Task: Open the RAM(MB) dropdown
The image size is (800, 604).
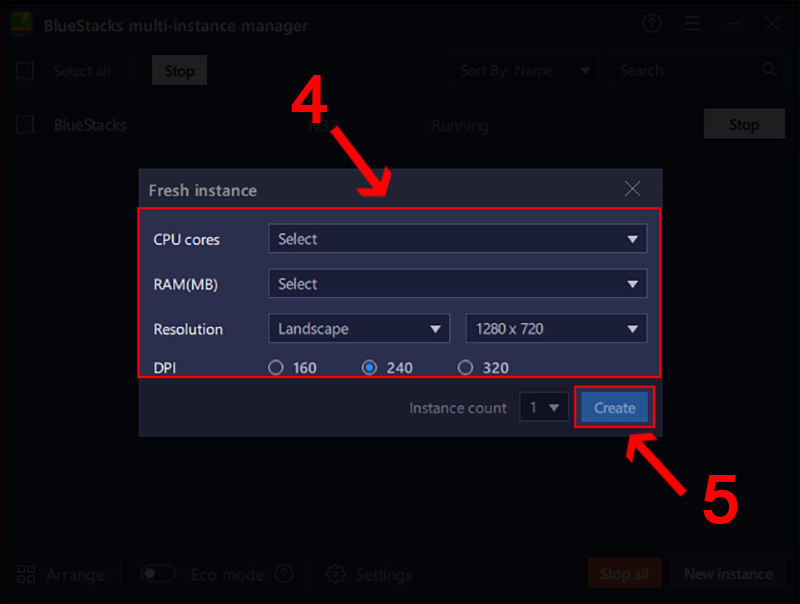Action: (x=457, y=284)
